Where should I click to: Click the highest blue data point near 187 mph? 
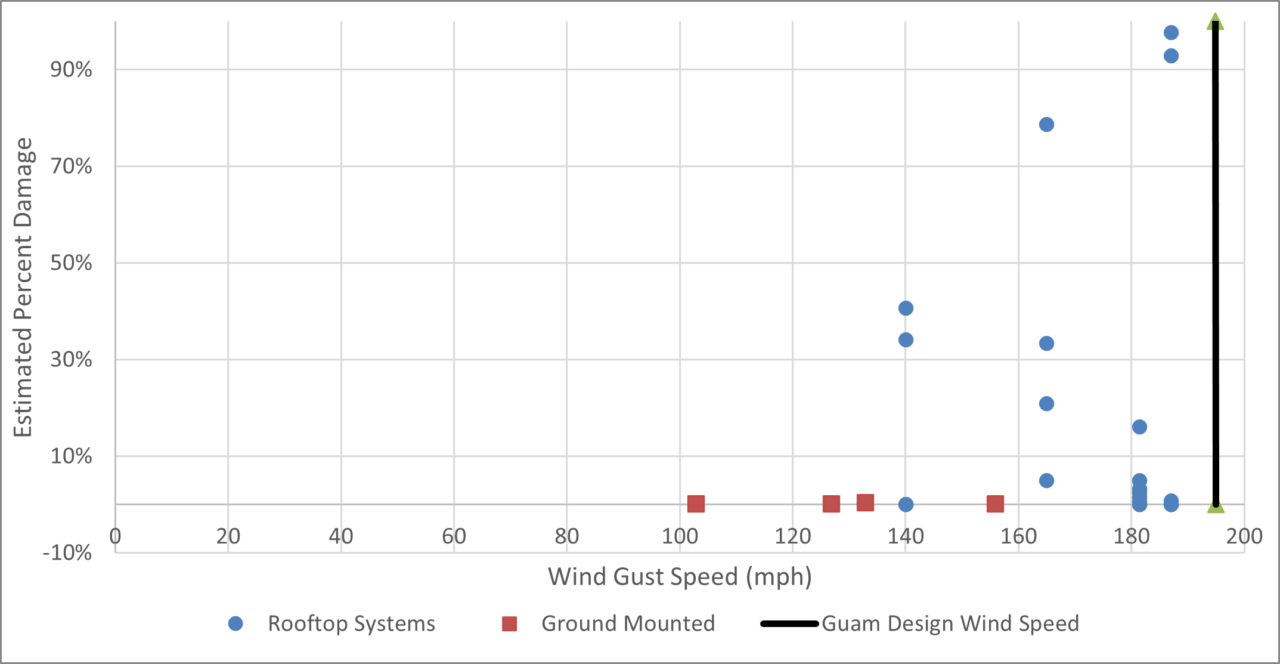pos(1170,32)
